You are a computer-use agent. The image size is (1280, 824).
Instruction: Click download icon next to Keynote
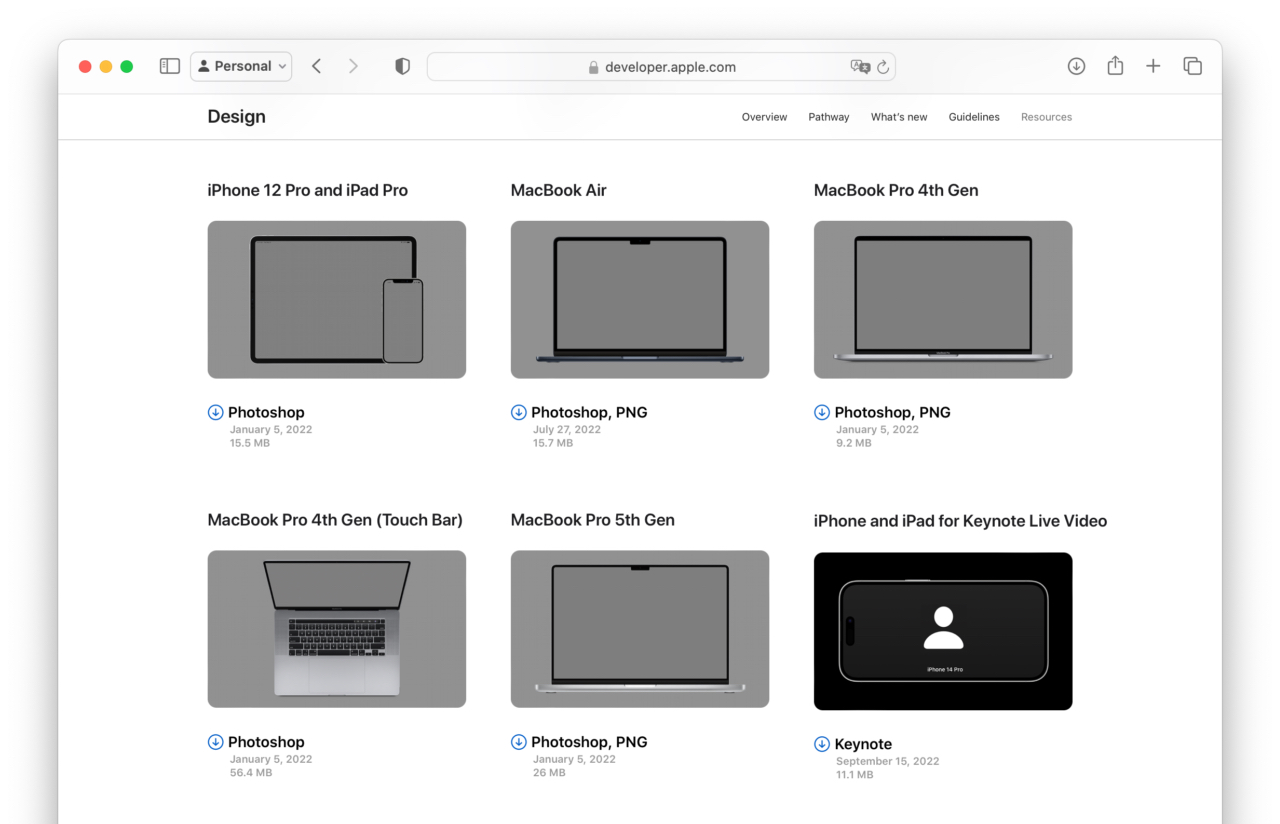click(822, 744)
